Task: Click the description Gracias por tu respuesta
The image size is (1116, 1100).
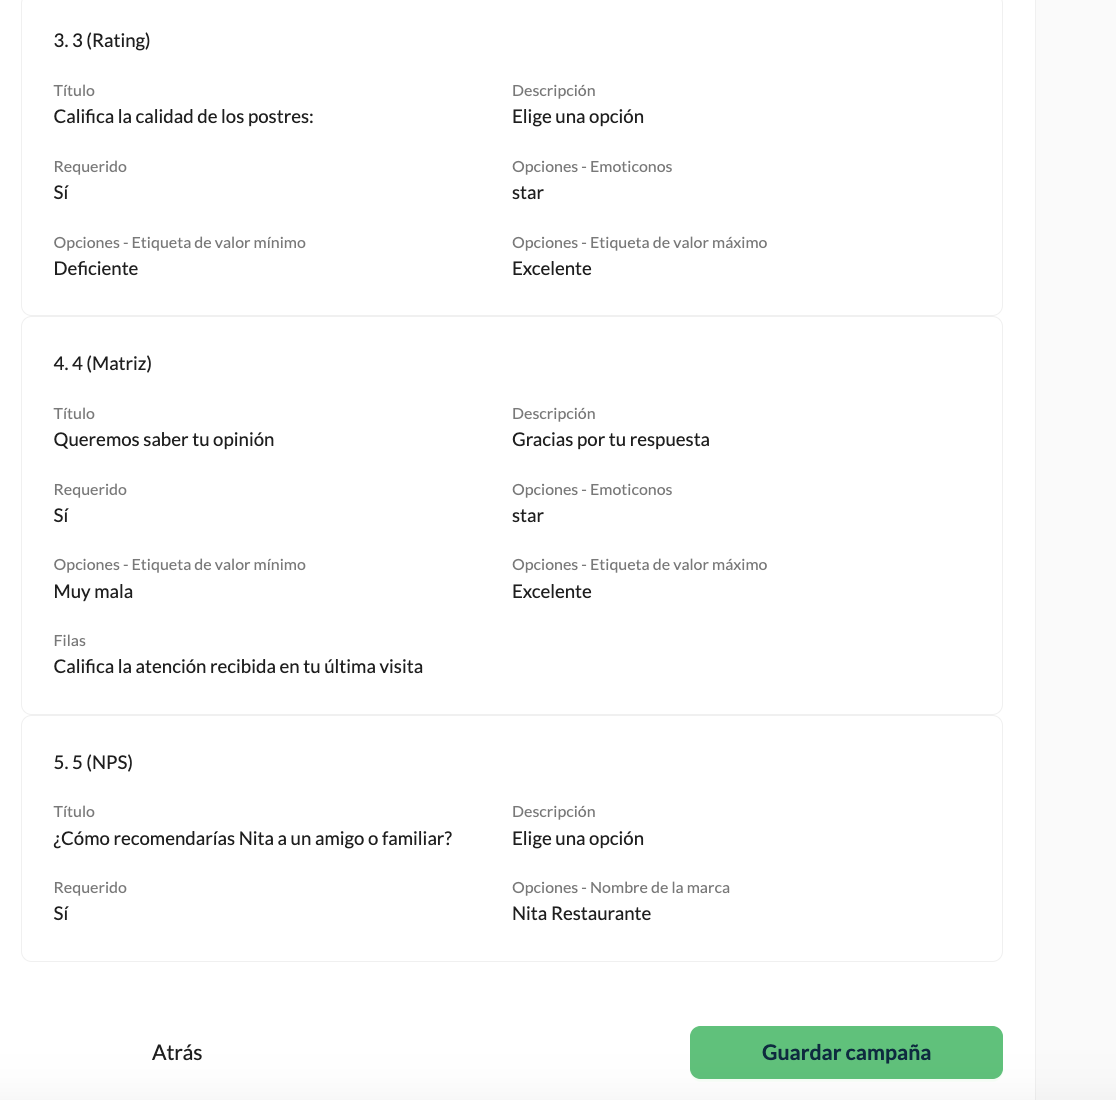Action: pyautogui.click(x=611, y=440)
